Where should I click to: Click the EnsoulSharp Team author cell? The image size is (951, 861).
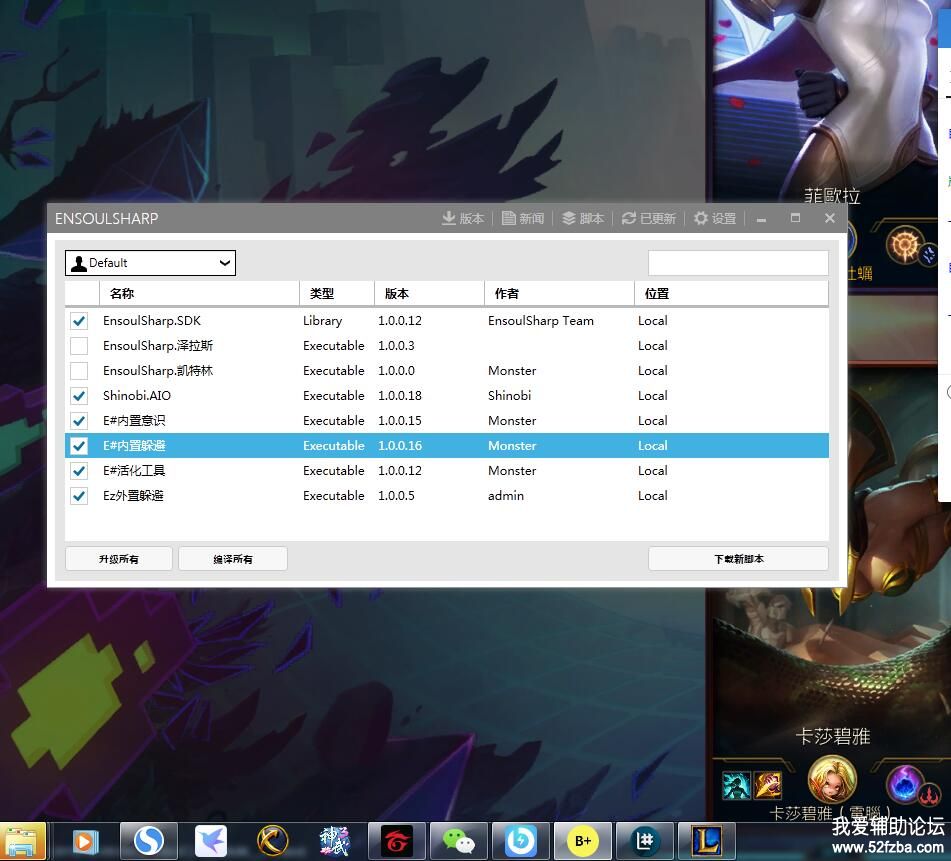[541, 321]
